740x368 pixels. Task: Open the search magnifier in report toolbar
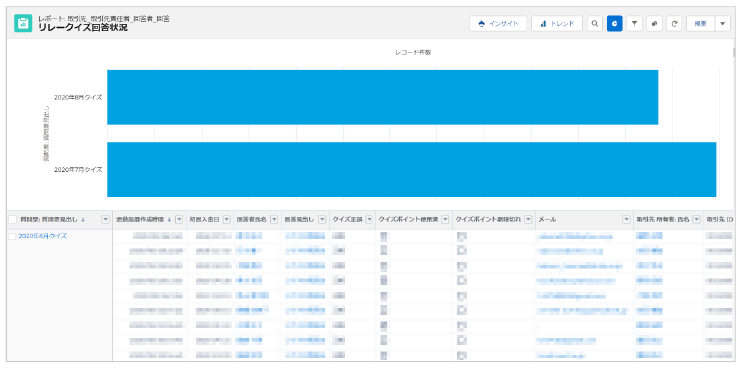[595, 23]
